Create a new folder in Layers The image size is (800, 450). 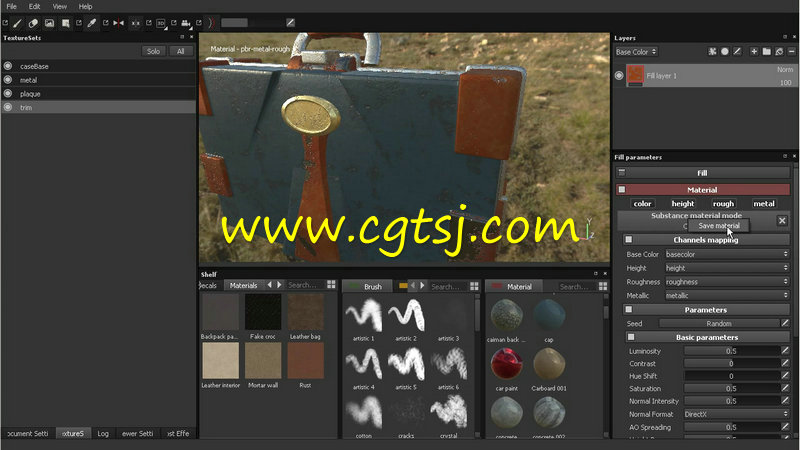[x=766, y=52]
